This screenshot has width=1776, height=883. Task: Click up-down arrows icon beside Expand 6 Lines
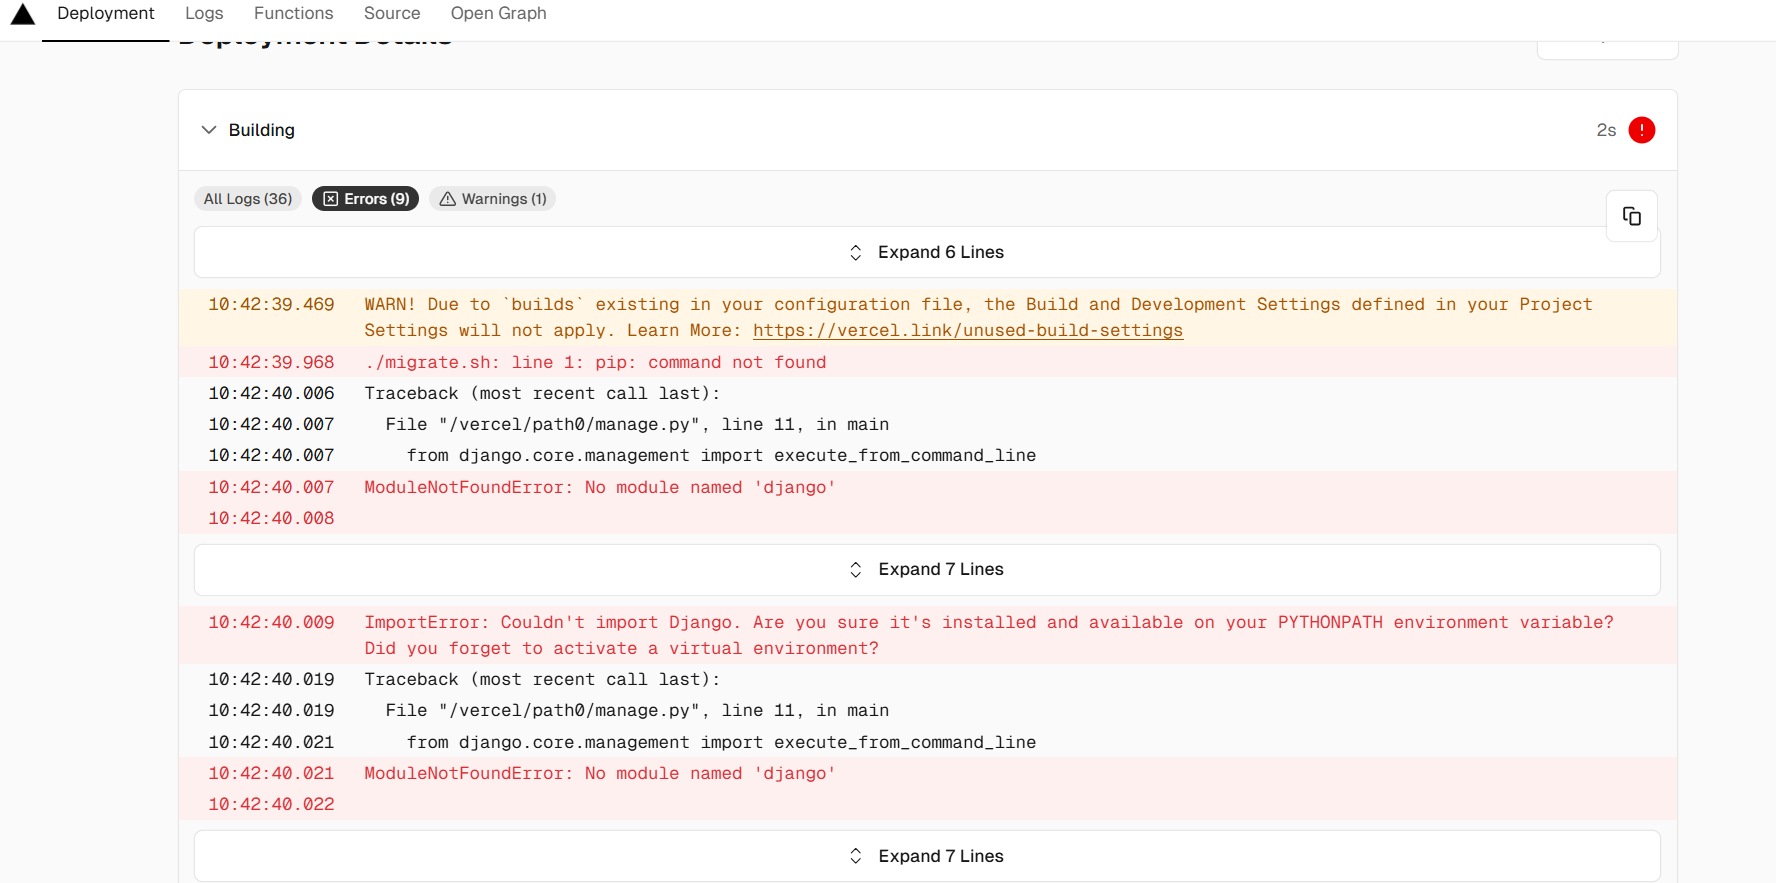point(855,253)
